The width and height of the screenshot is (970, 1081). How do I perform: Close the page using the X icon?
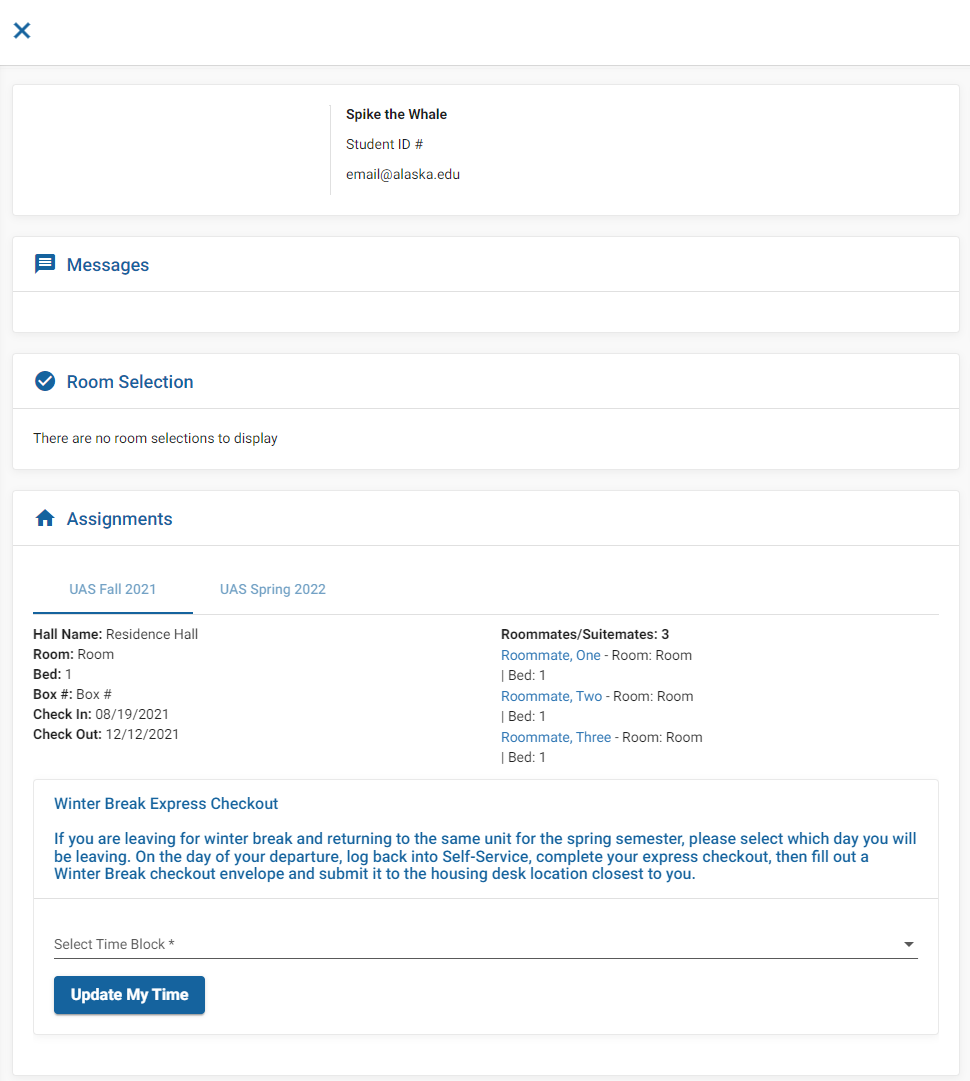(22, 31)
